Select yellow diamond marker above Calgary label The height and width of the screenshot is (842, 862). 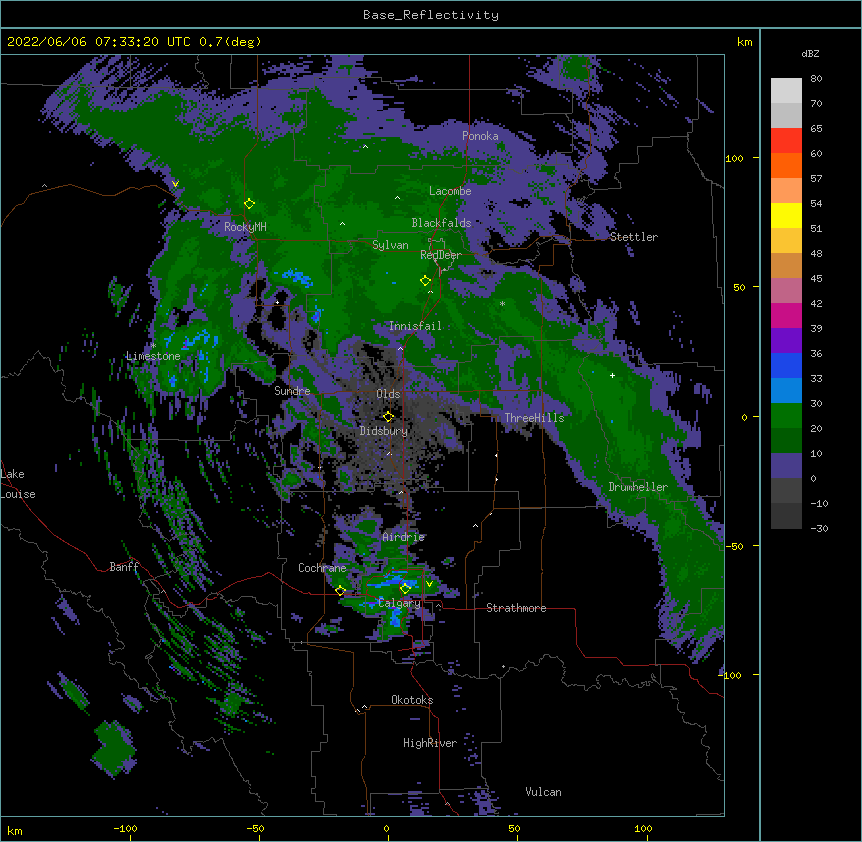(405, 589)
